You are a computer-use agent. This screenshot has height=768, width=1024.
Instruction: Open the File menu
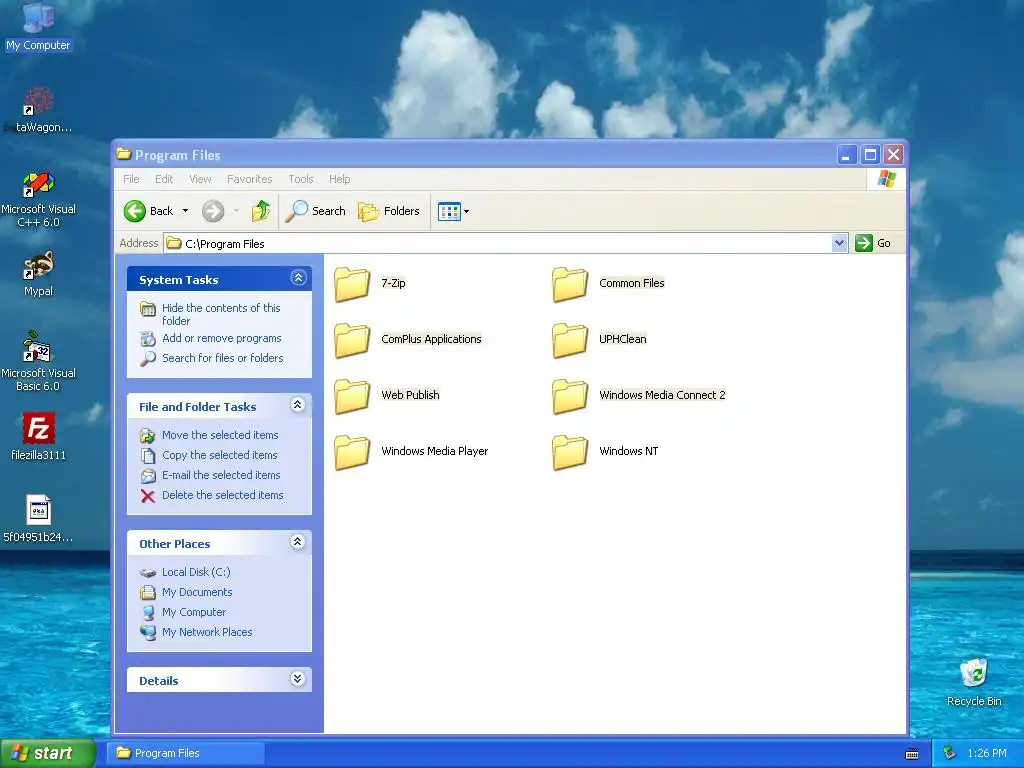(131, 179)
